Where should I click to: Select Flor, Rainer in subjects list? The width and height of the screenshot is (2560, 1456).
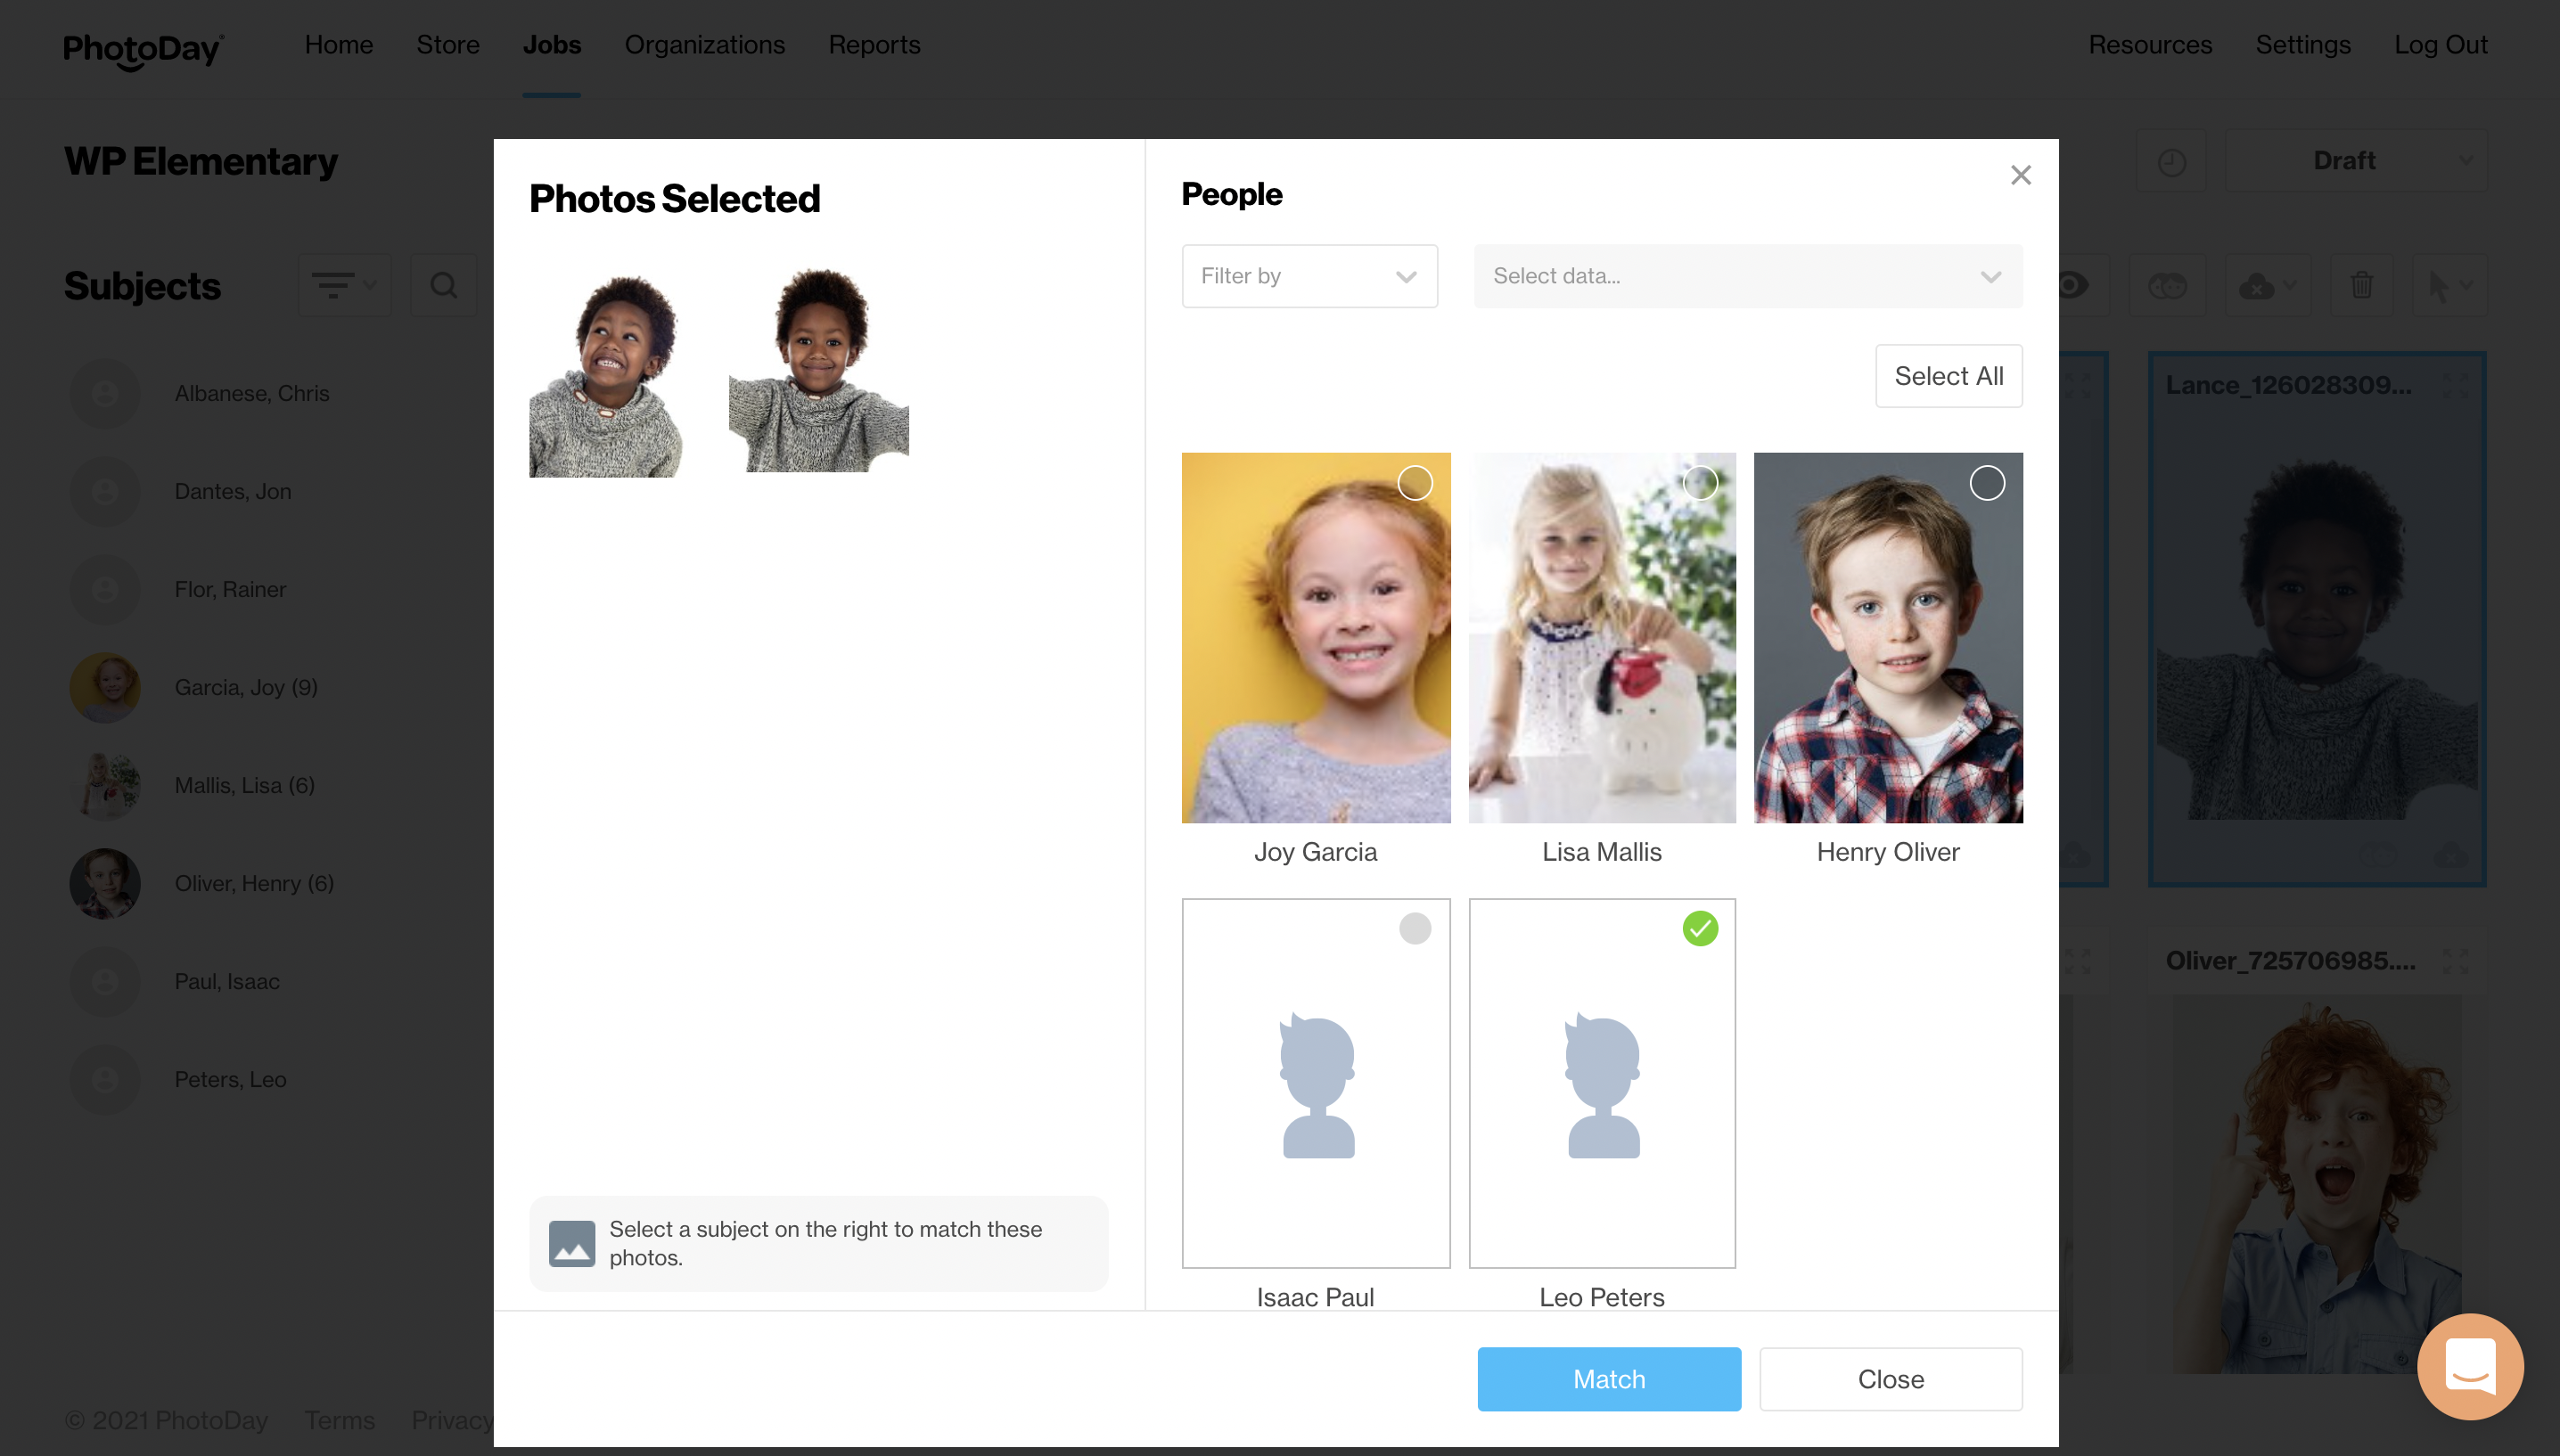point(230,589)
